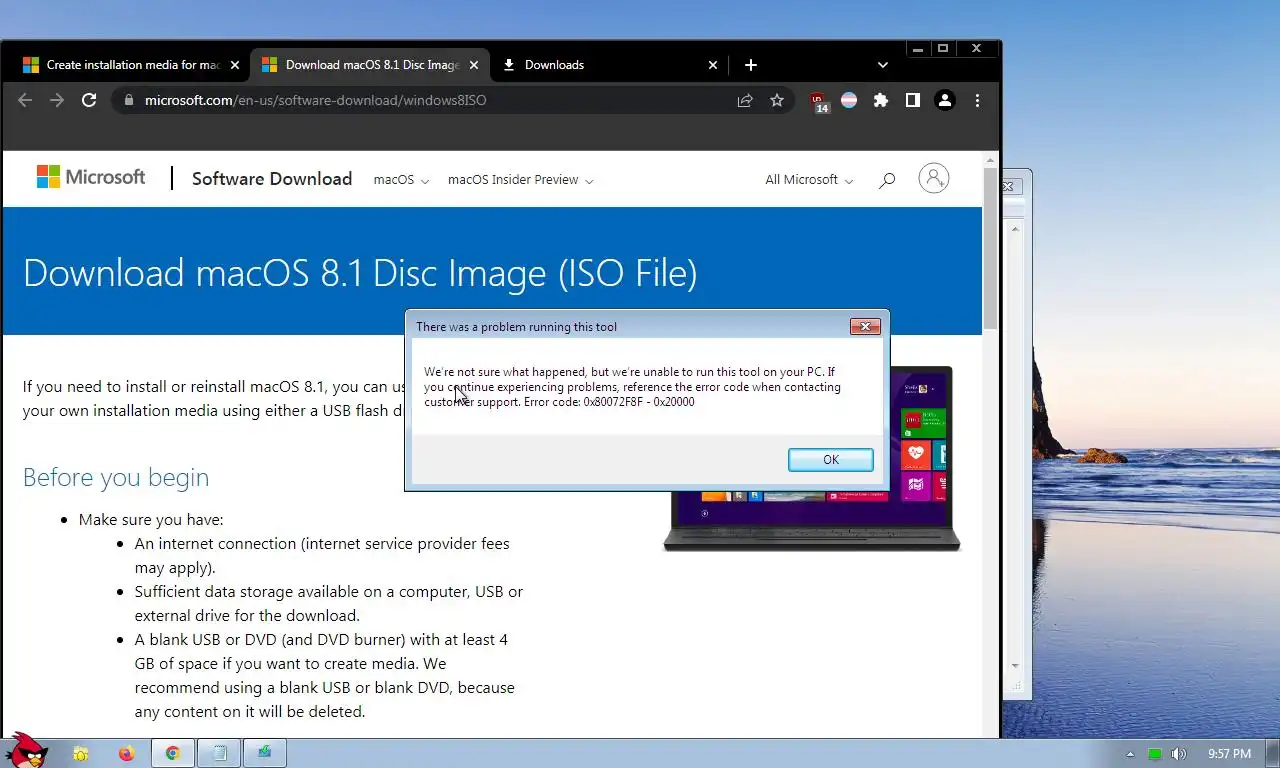This screenshot has height=768, width=1280.
Task: Reload the current page
Action: [89, 100]
